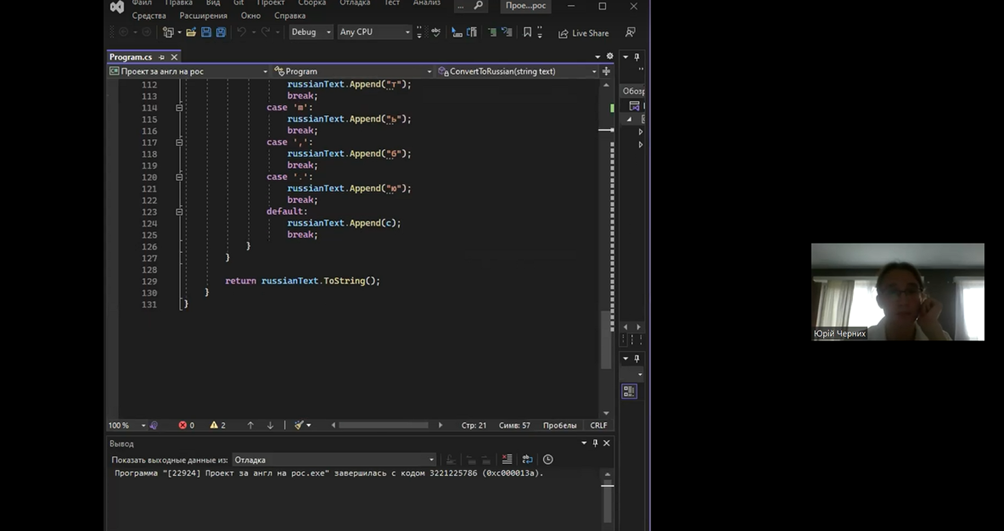The image size is (1004, 531).
Task: Pin the Program.cs tab
Action: tap(161, 57)
